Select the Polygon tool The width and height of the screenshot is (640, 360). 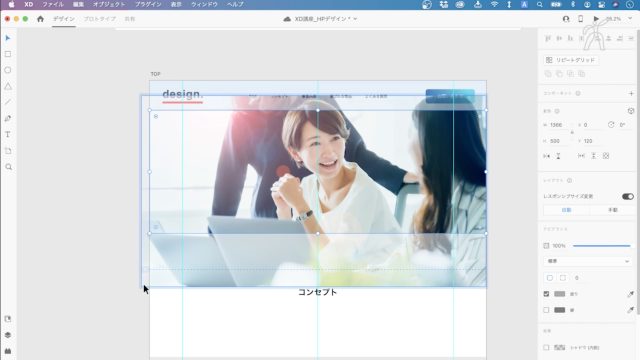click(x=8, y=86)
